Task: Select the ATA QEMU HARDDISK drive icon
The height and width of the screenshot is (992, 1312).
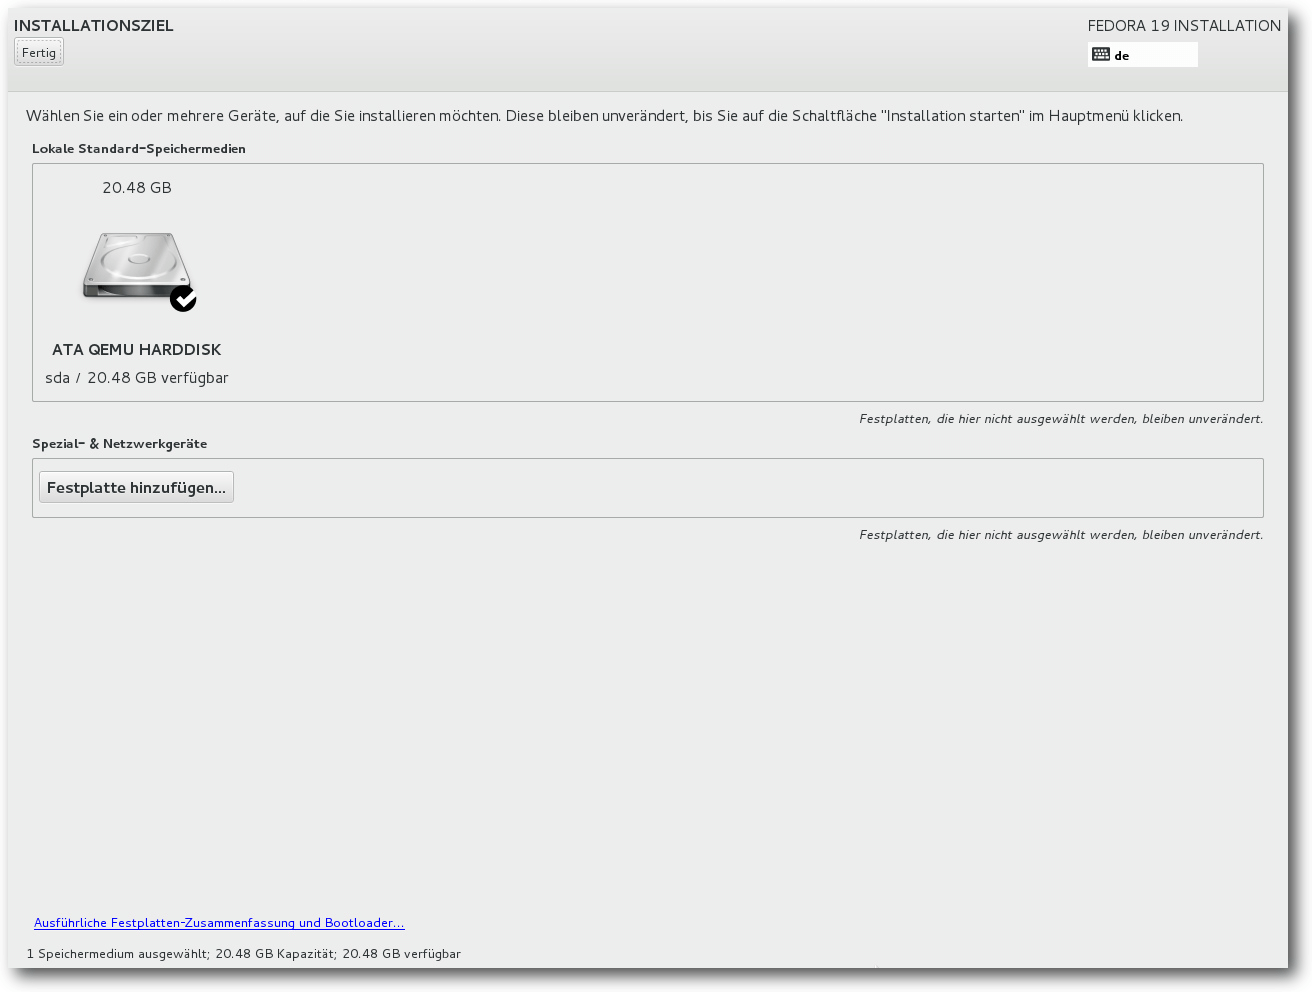Action: [x=137, y=266]
